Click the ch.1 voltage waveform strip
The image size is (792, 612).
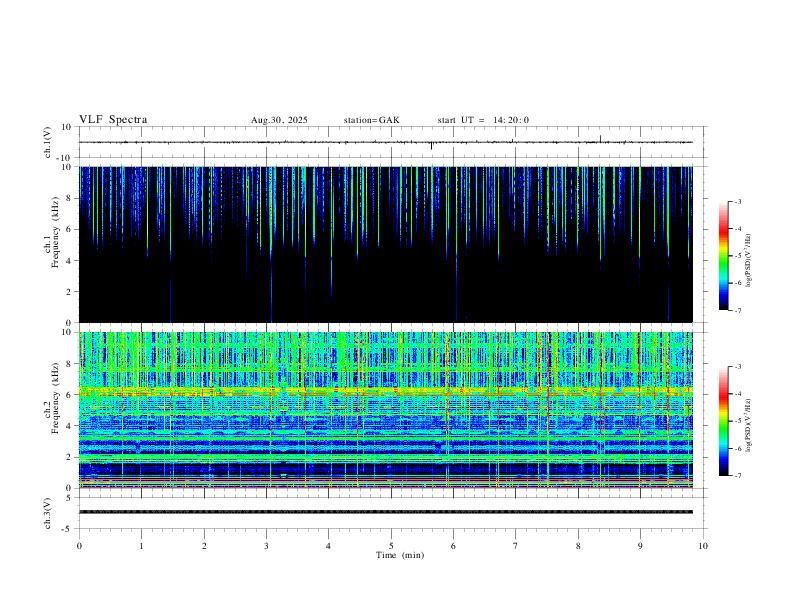385,142
